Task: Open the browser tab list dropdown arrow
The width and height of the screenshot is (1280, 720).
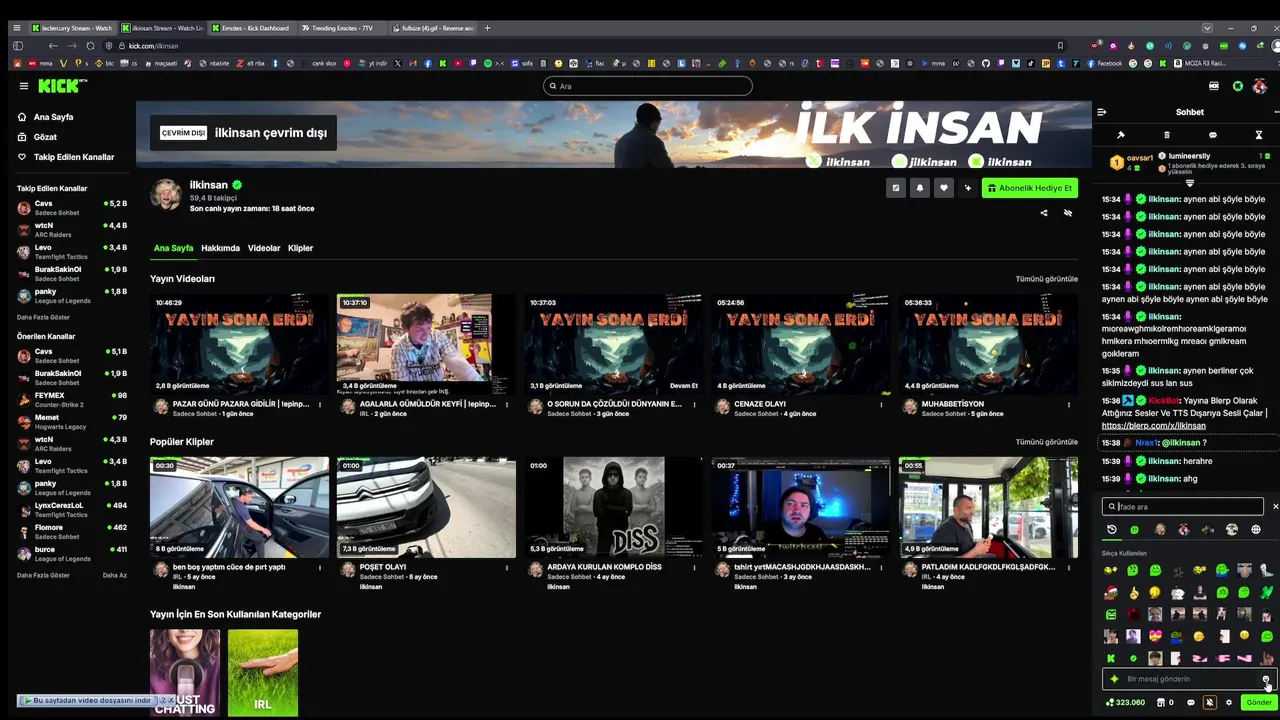Action: [x=1207, y=28]
